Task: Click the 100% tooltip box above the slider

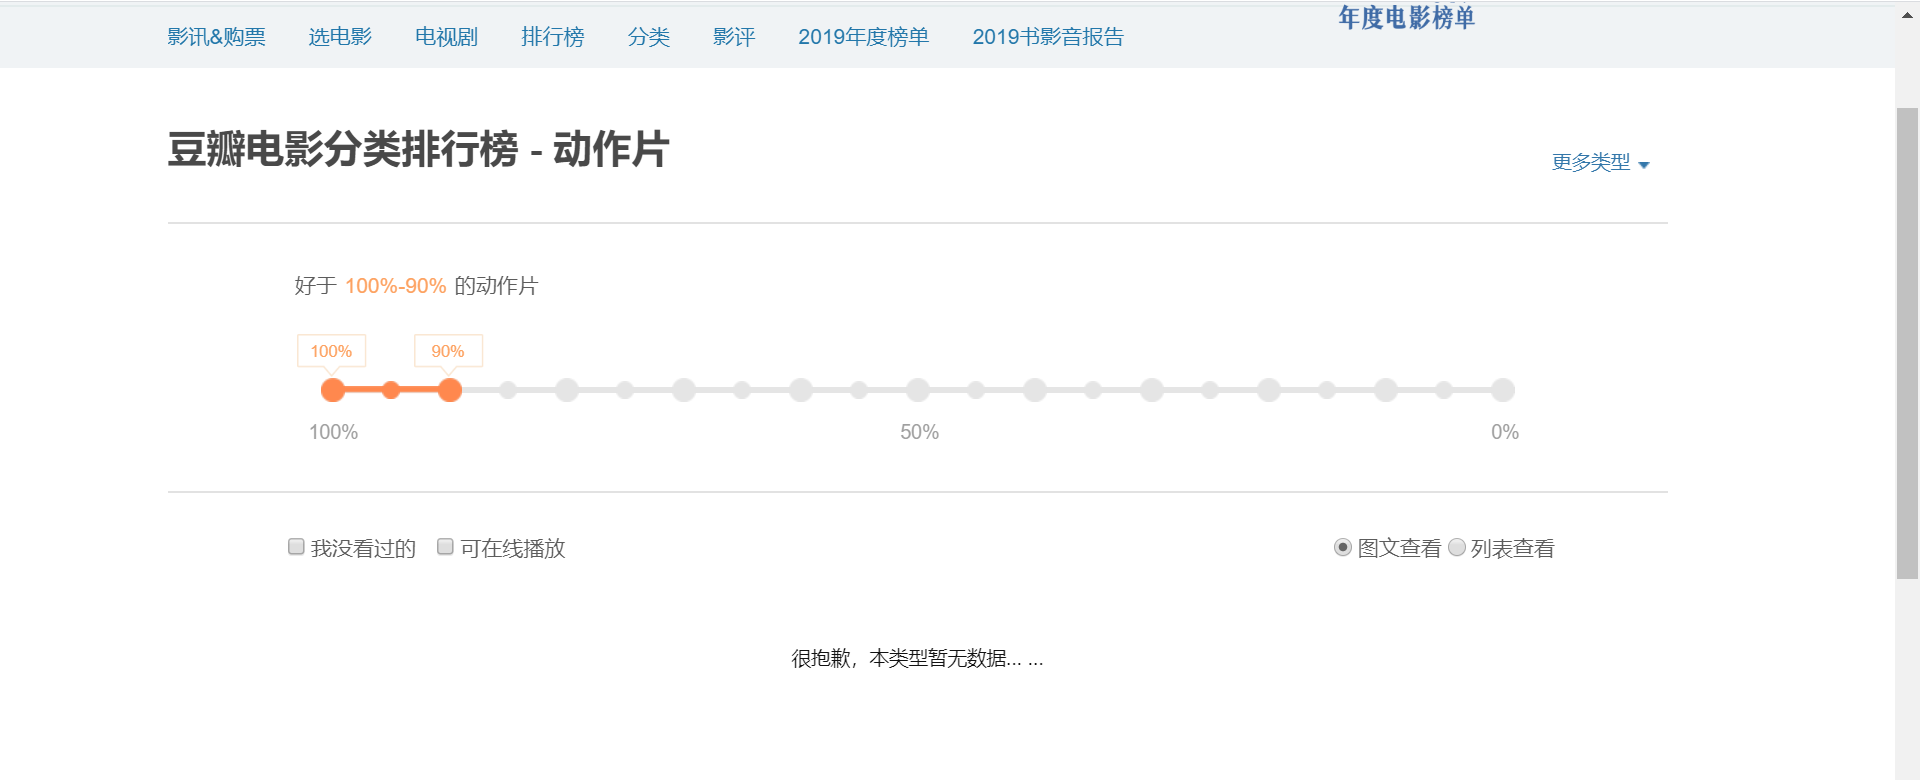Action: click(331, 351)
